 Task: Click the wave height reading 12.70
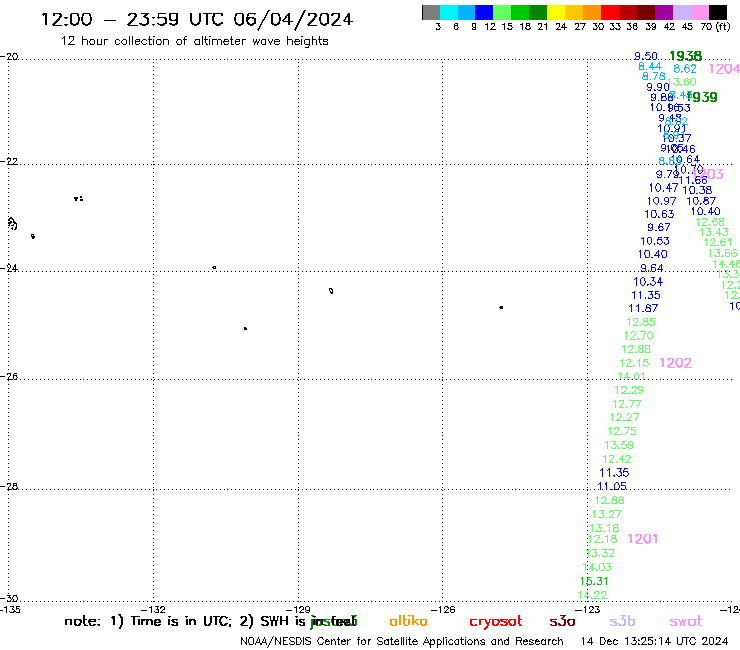638,336
